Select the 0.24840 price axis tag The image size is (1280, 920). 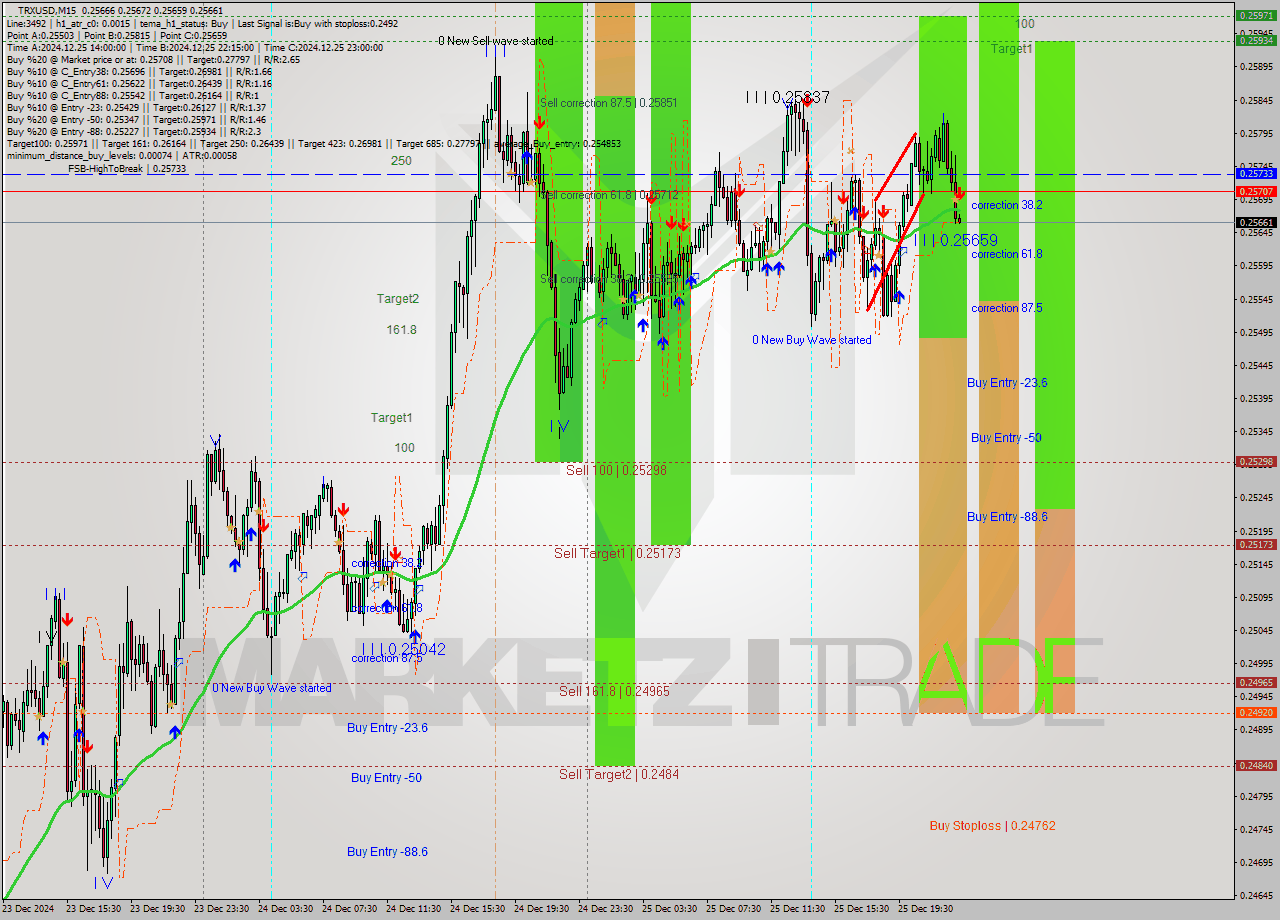pyautogui.click(x=1256, y=766)
